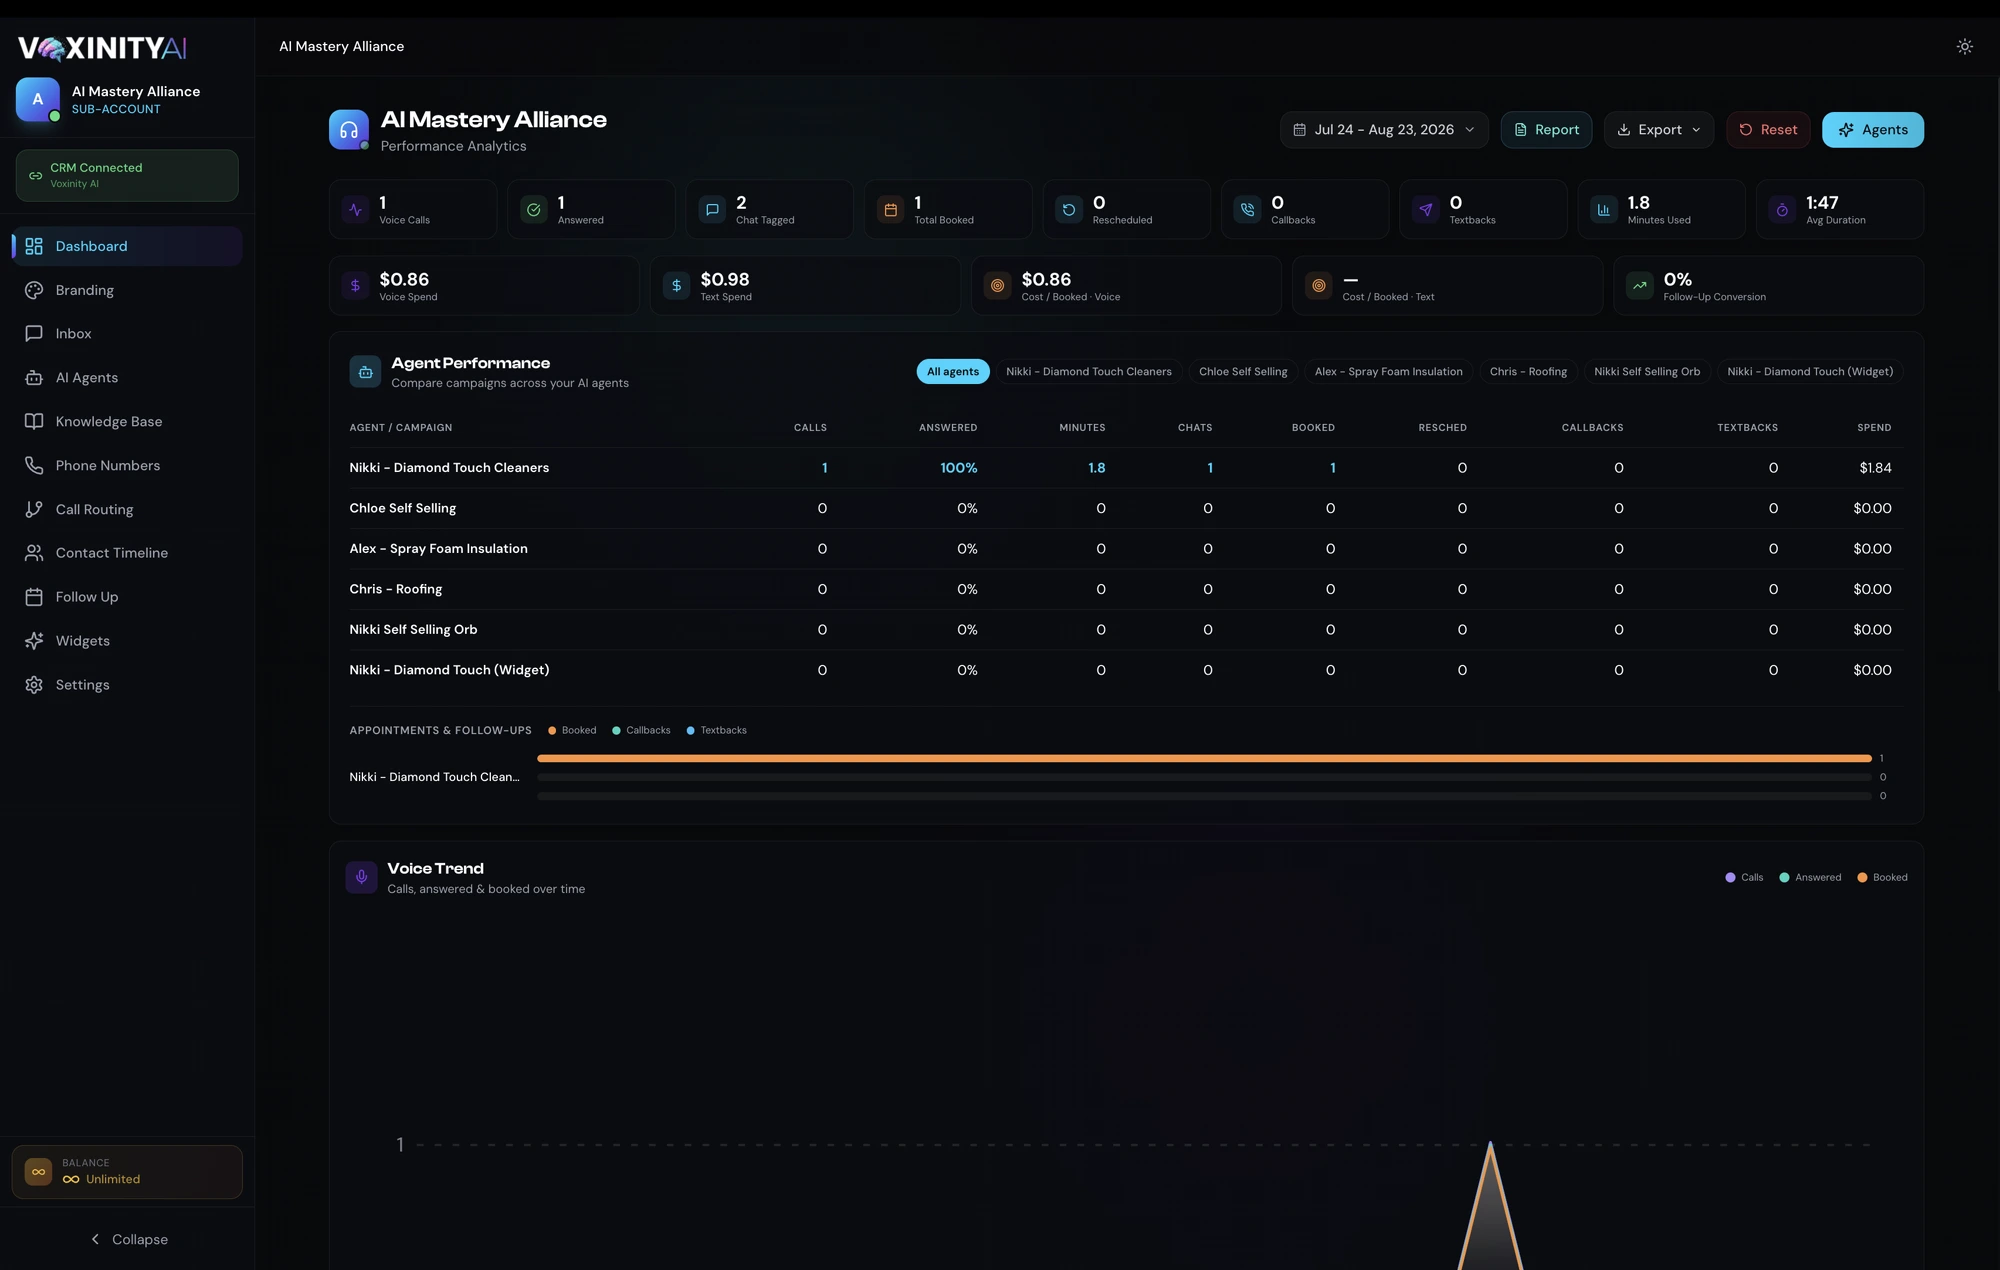Click the Balance infinity icon
Viewport: 2000px width, 1270px height.
click(38, 1172)
